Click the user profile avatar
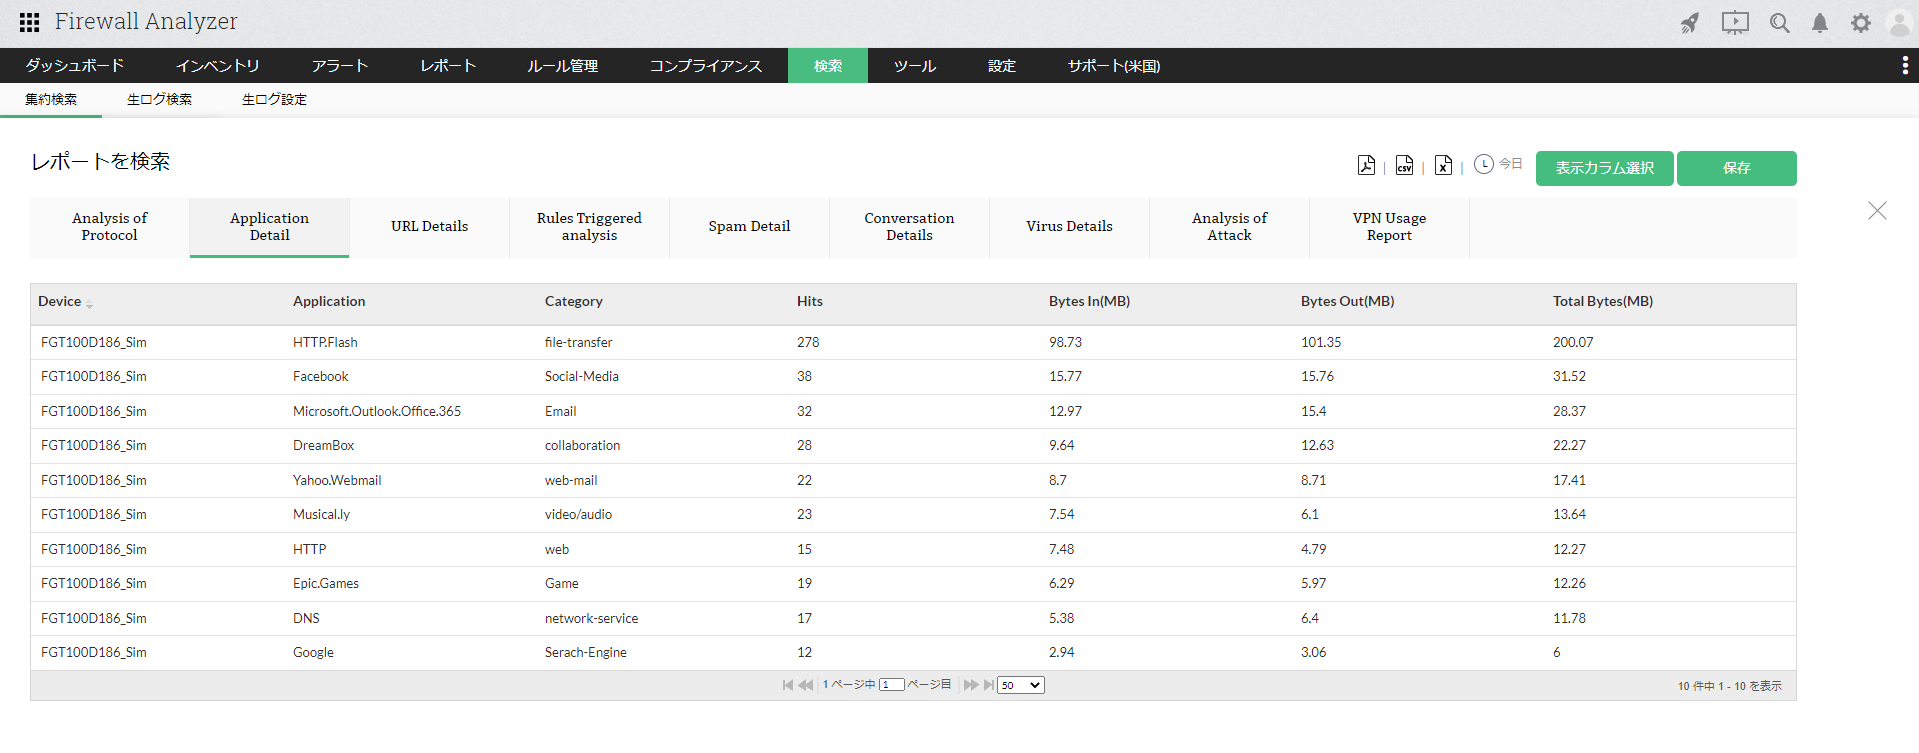 point(1899,23)
